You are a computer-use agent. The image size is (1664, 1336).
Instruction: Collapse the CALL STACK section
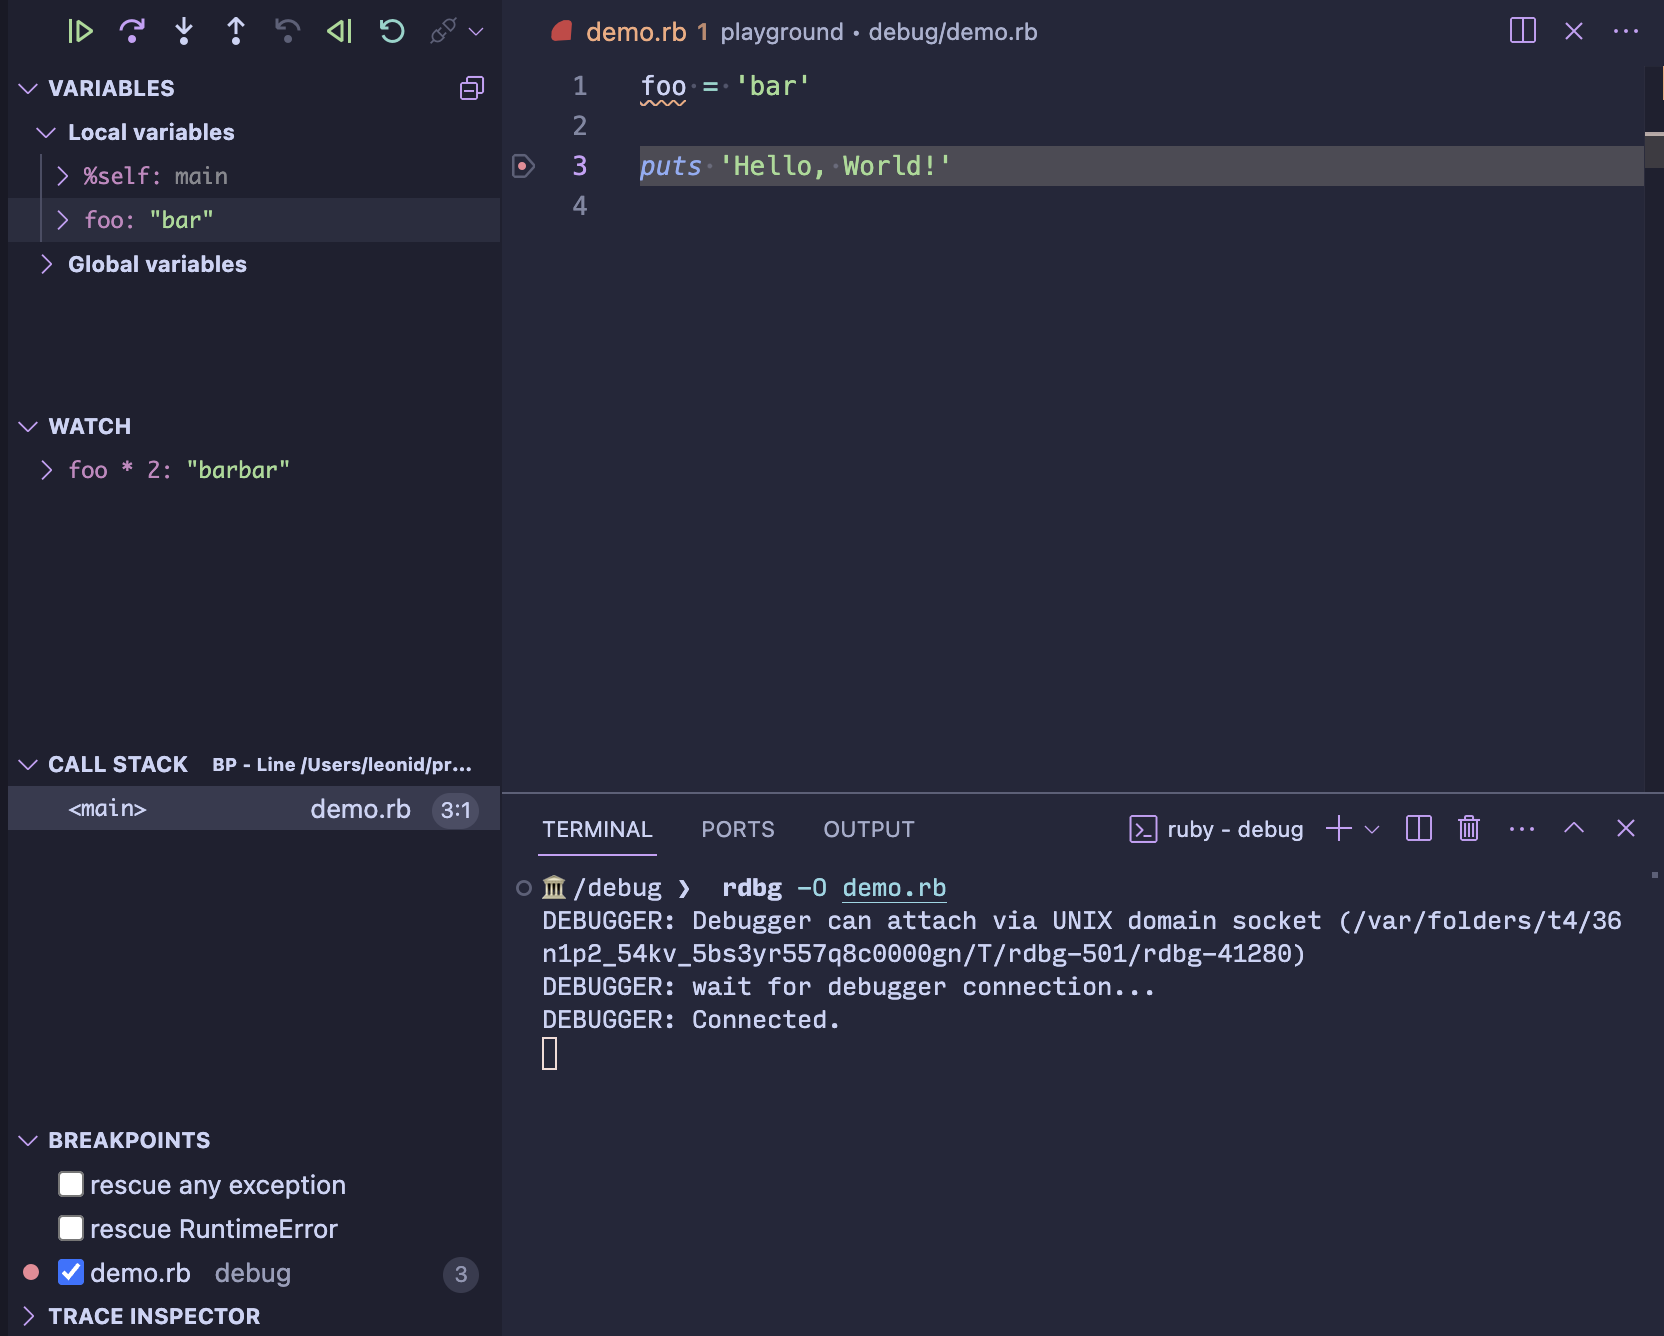point(28,764)
